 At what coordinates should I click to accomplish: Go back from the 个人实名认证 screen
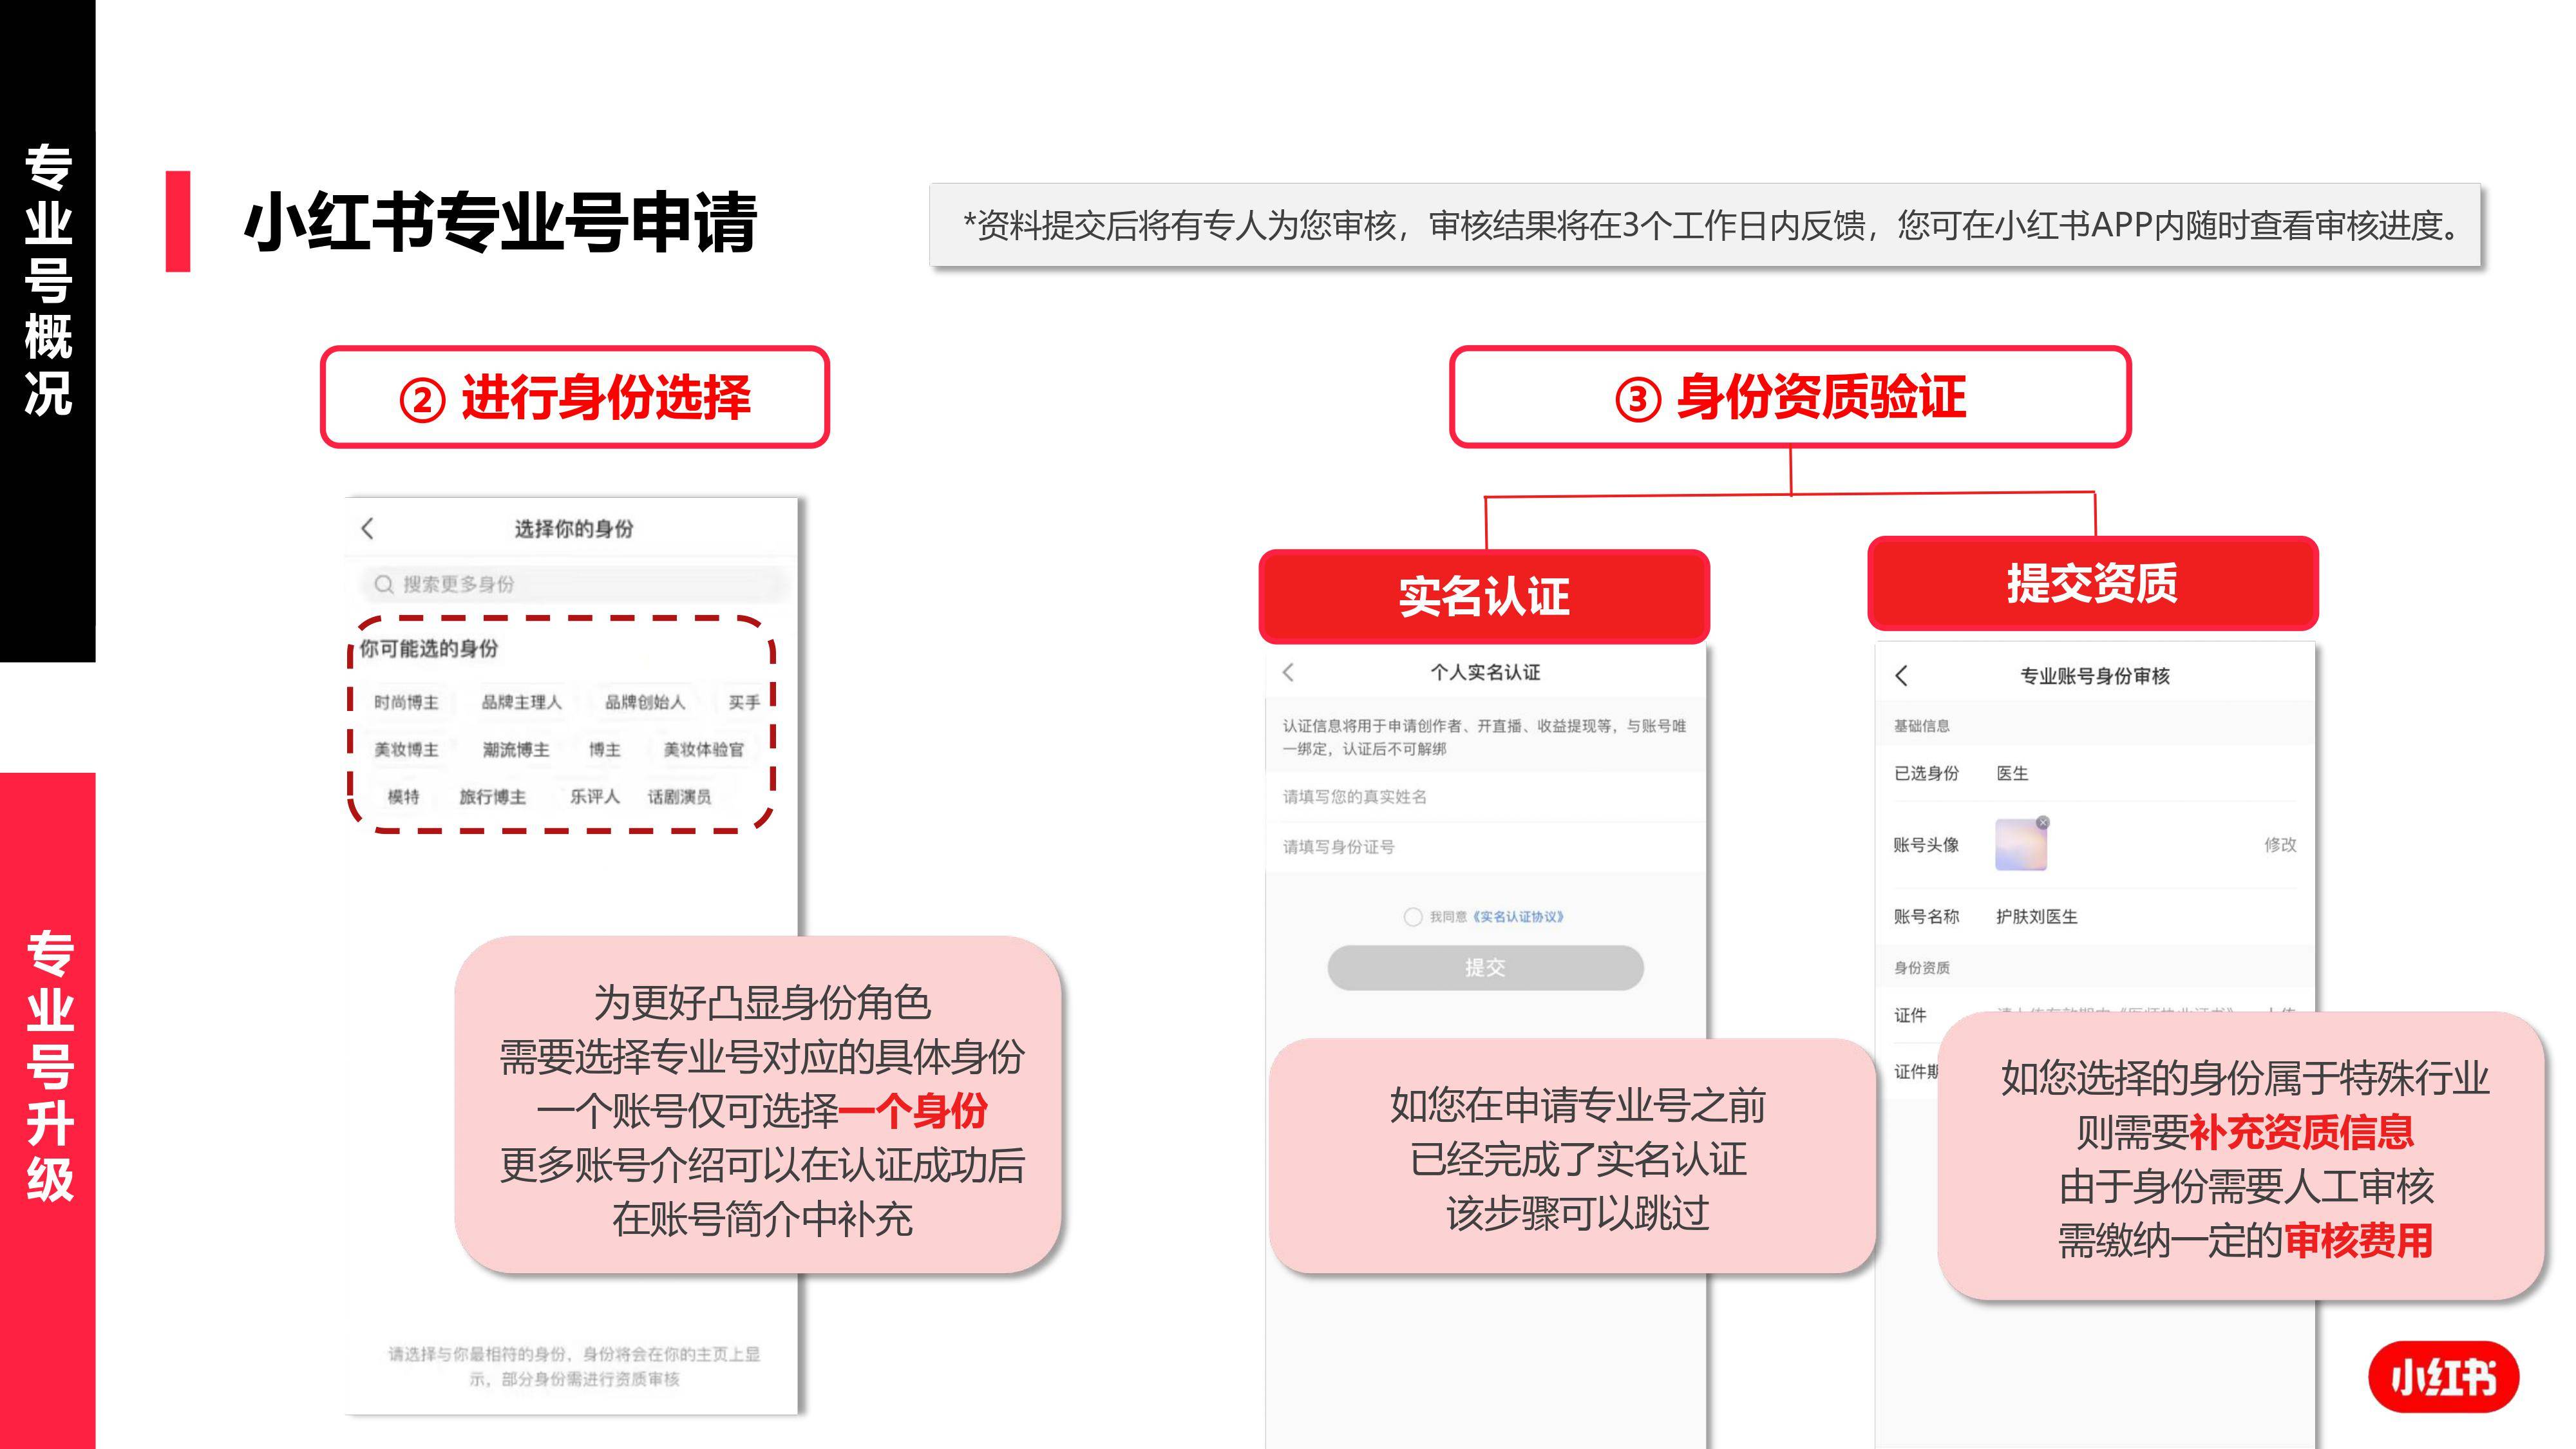click(x=1289, y=672)
